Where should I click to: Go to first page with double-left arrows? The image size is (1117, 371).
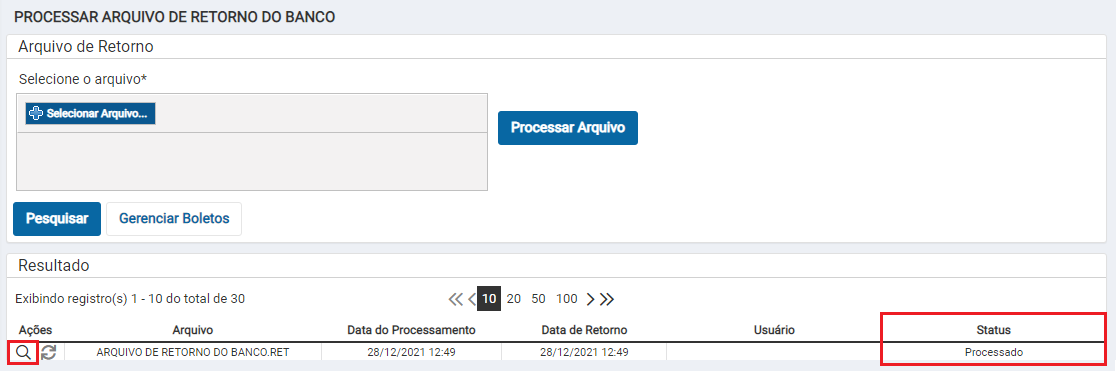456,299
